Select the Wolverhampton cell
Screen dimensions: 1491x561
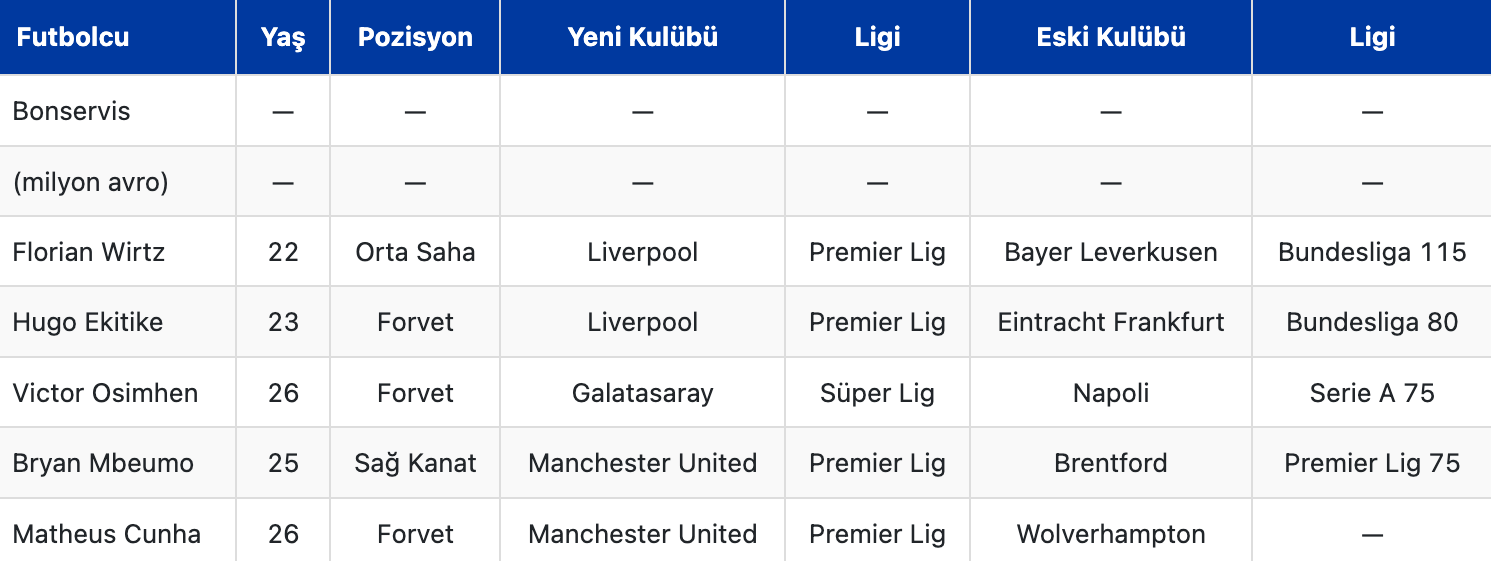pyautogui.click(x=1111, y=534)
